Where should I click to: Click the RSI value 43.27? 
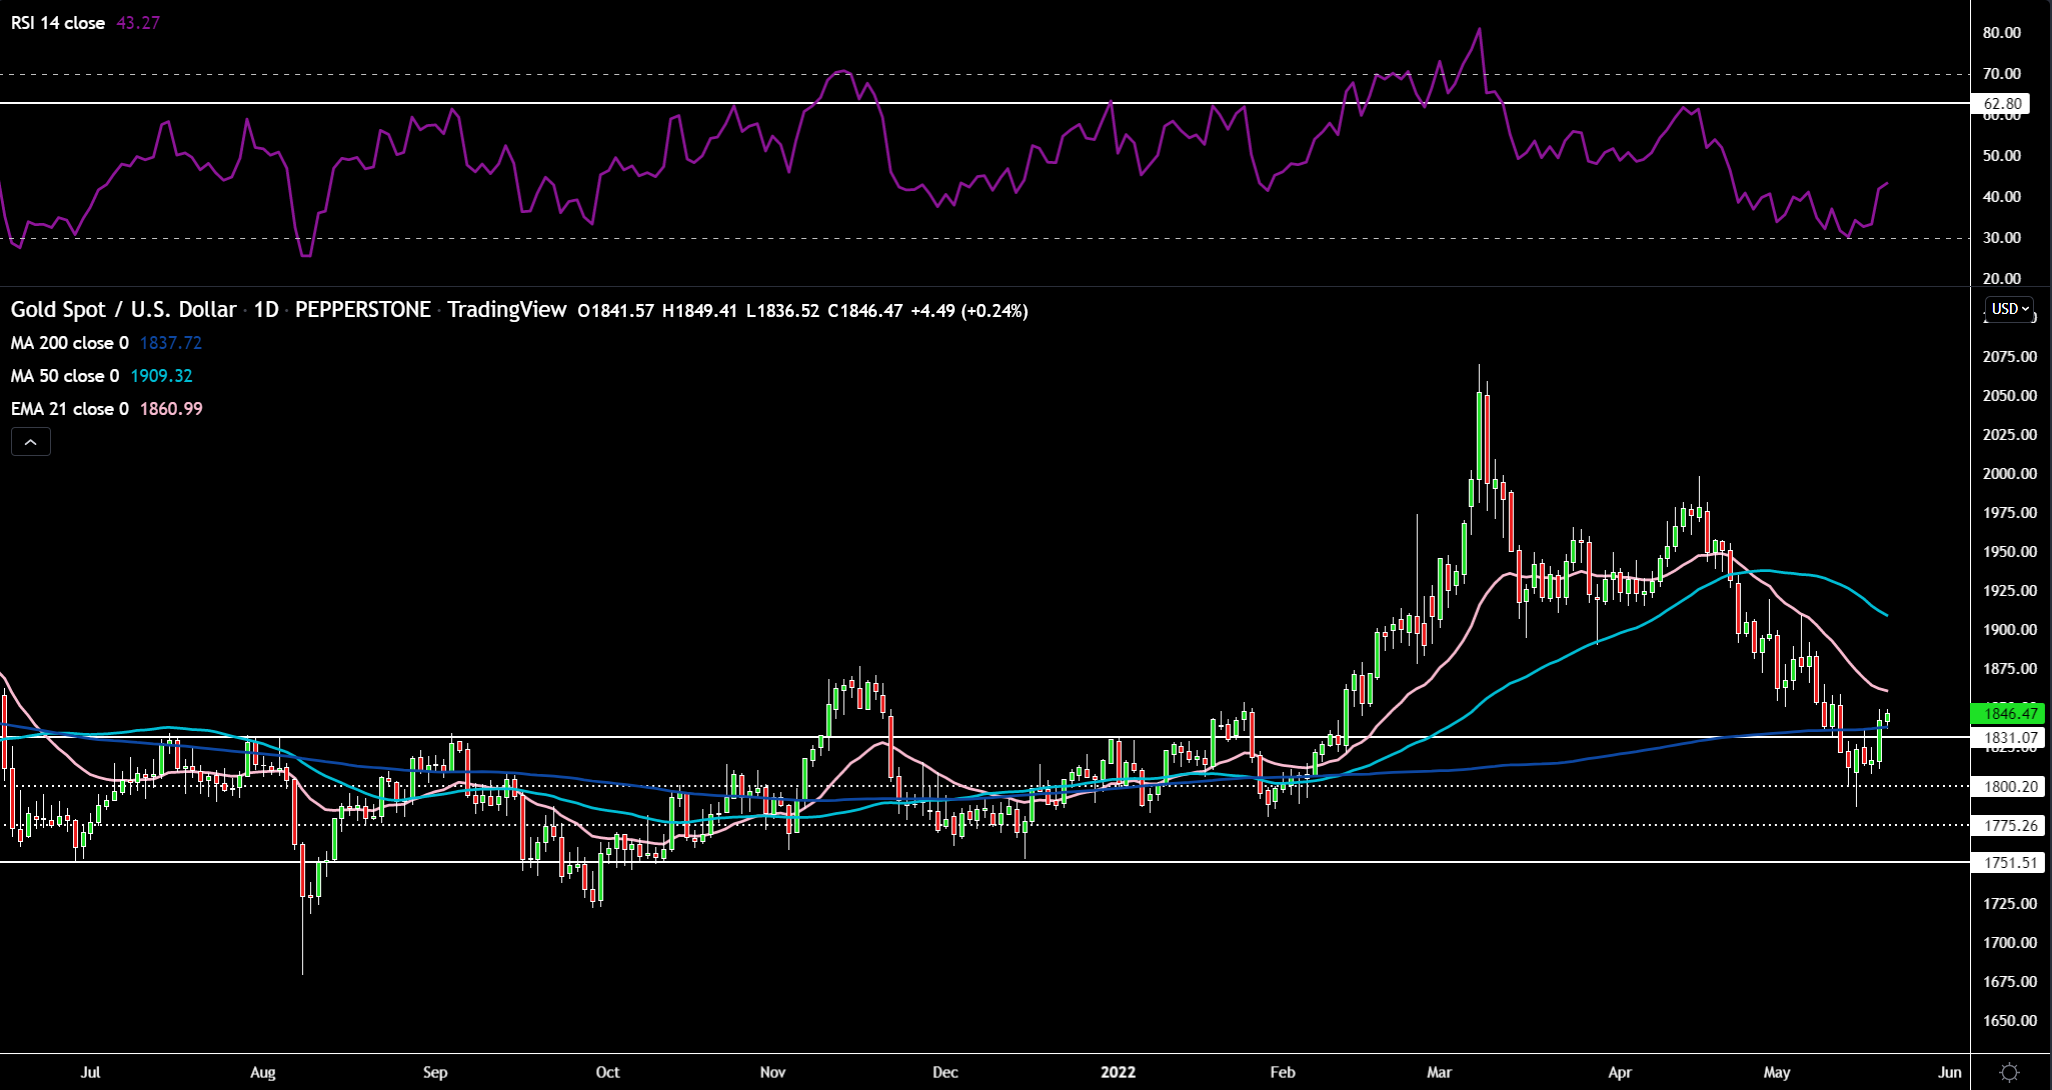[138, 23]
